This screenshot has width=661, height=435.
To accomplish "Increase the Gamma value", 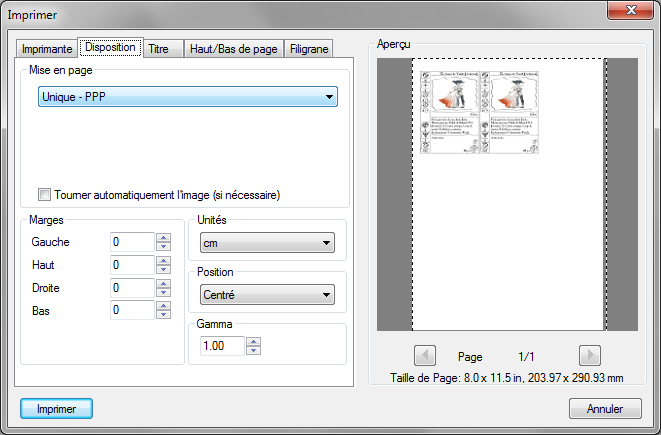I will [x=253, y=341].
